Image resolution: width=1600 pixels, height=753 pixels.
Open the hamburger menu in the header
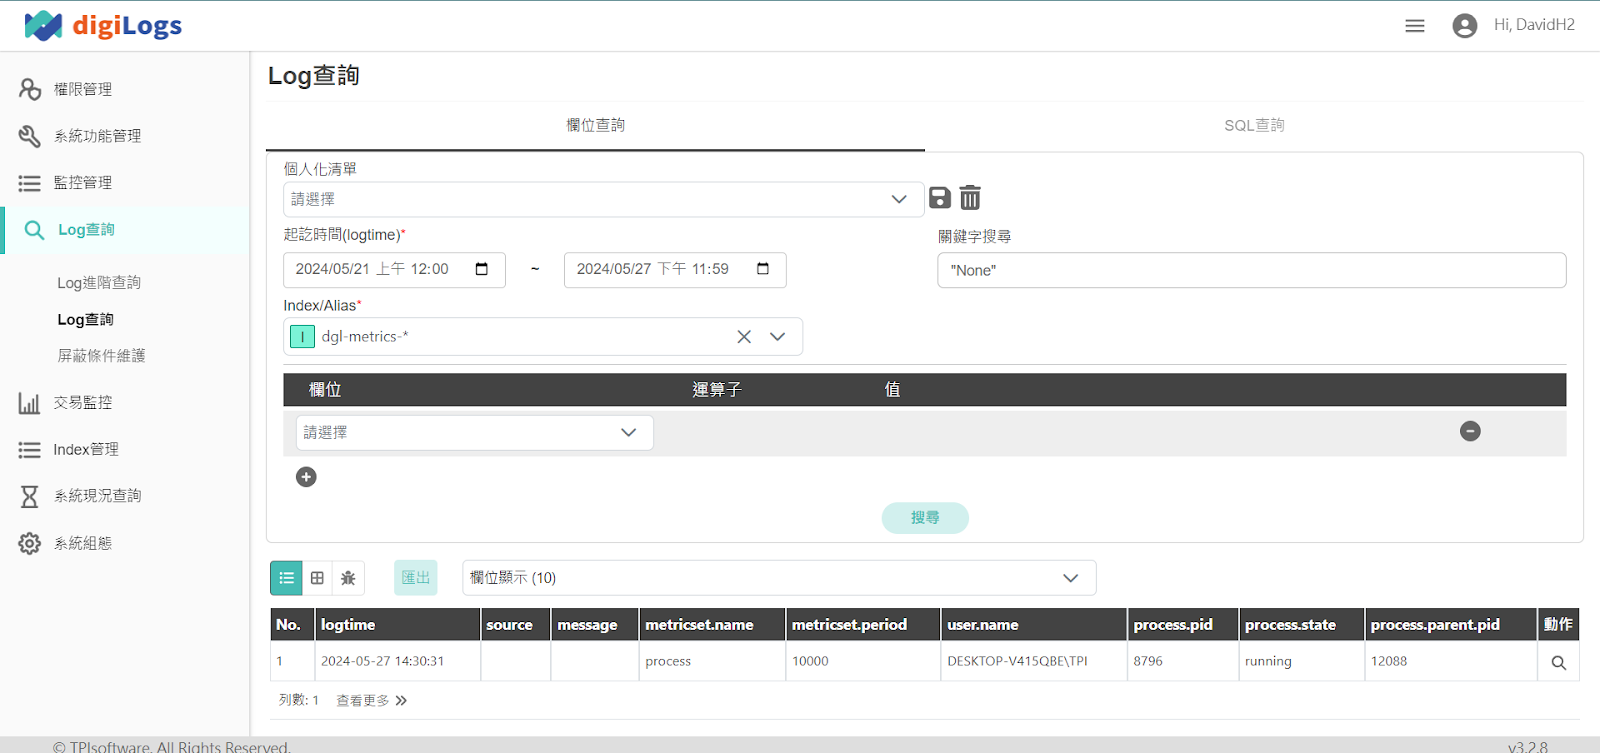tap(1414, 26)
